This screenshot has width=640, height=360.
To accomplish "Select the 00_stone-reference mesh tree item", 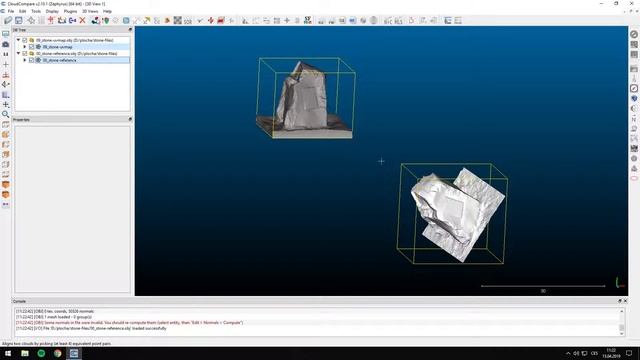I will coord(60,60).
